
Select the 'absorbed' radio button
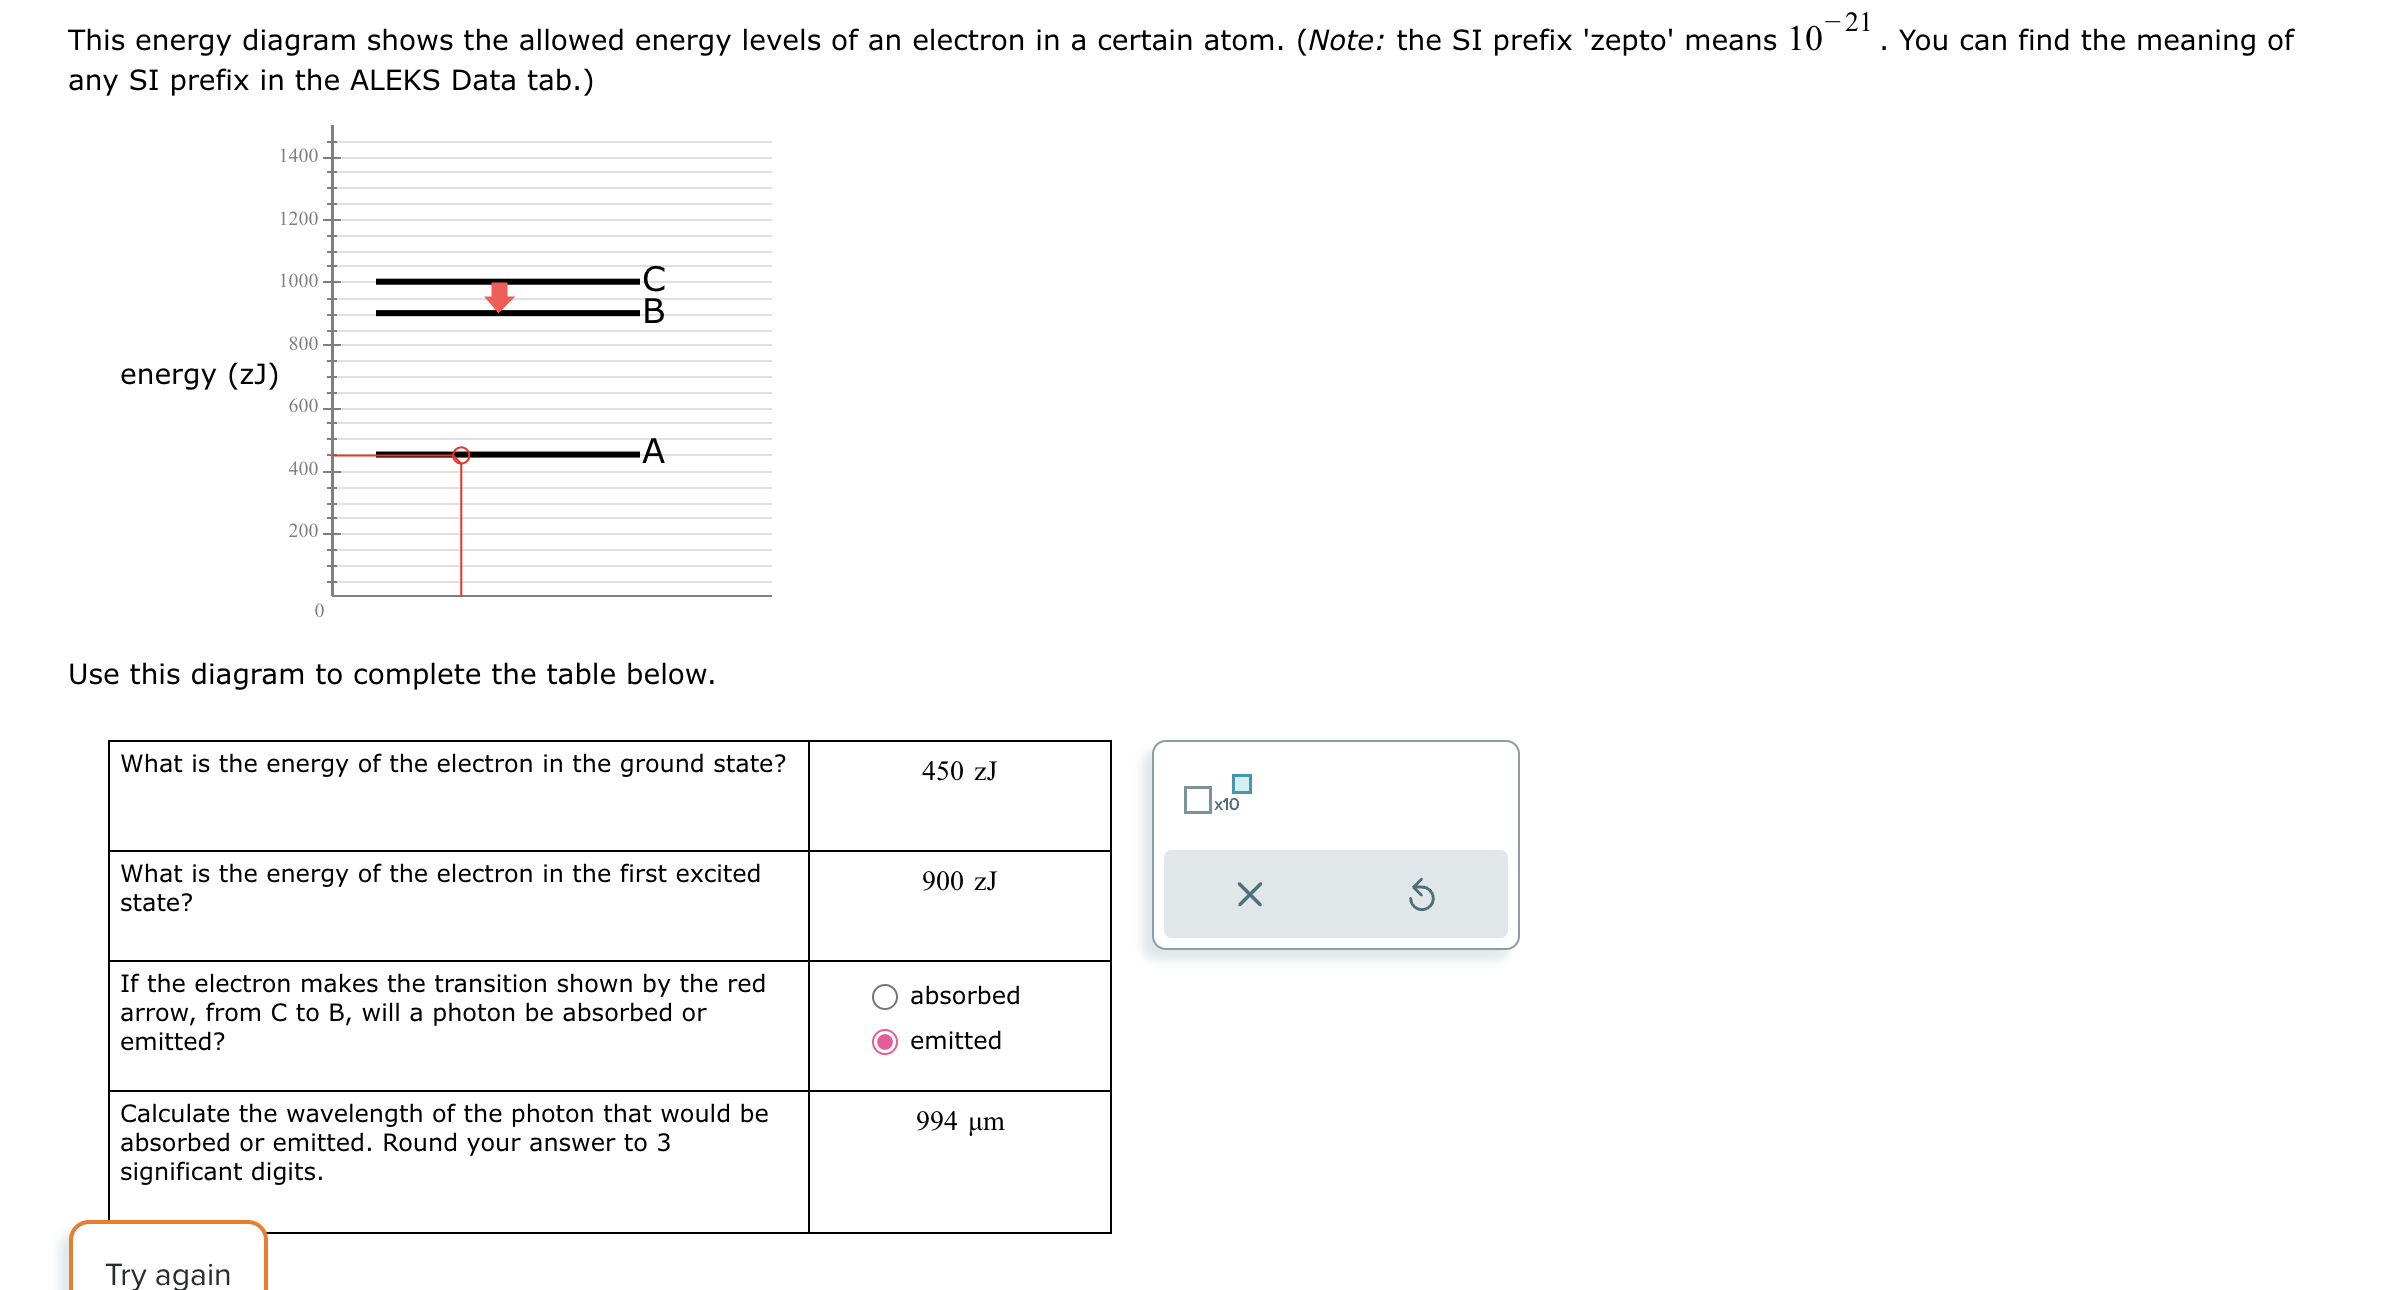(884, 995)
